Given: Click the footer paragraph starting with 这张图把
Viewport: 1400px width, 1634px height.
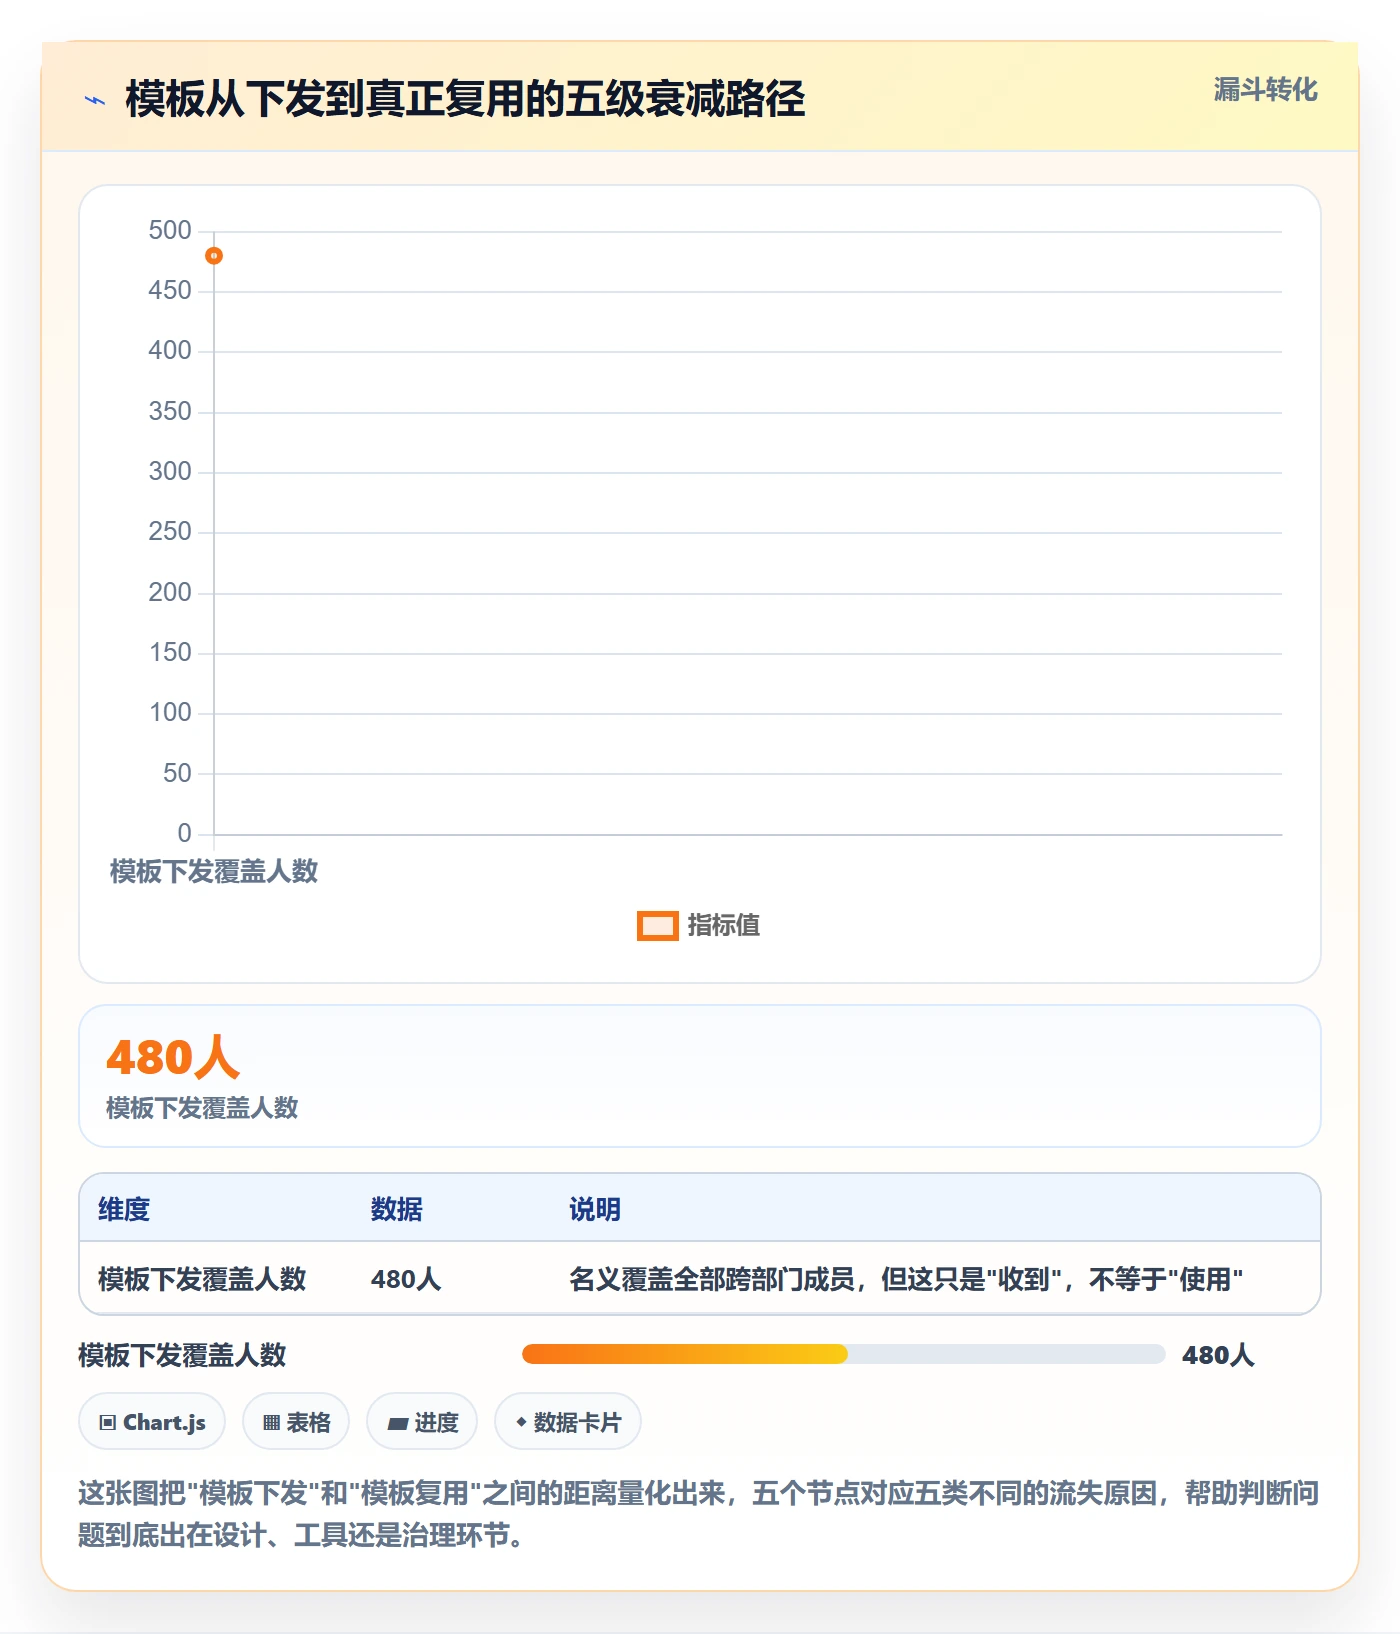Looking at the screenshot, I should point(699,1513).
